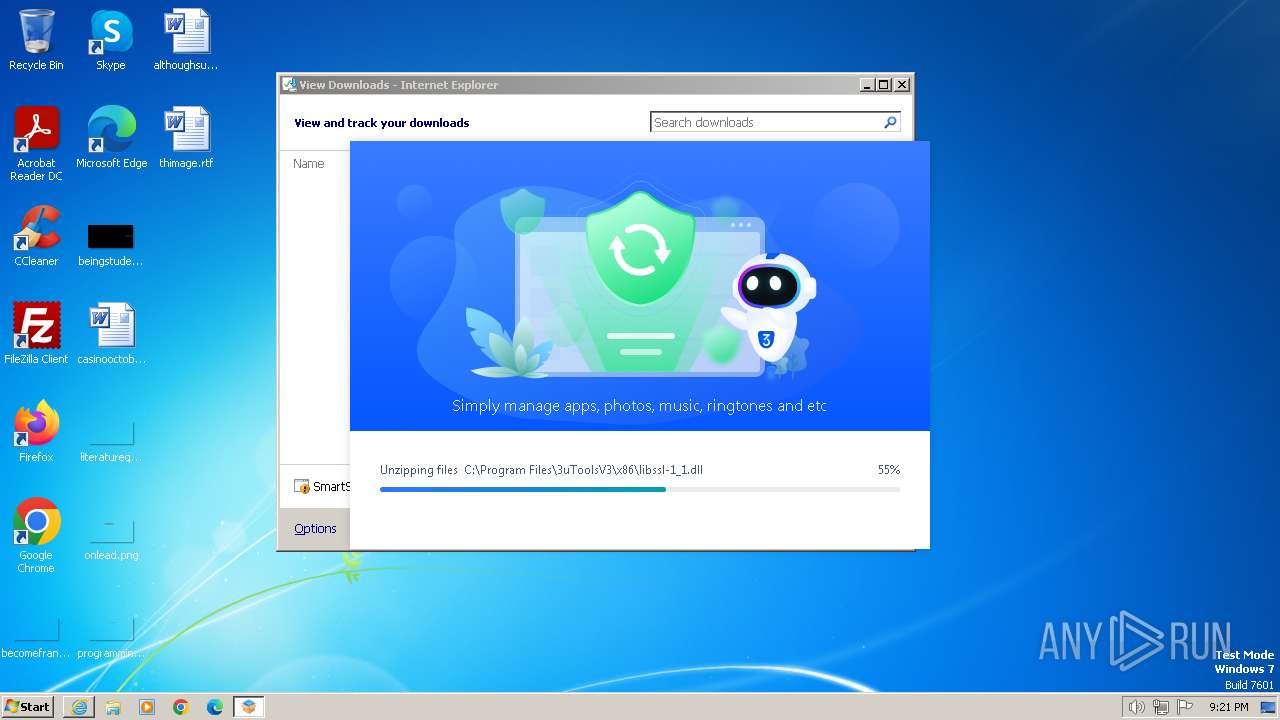
Task: Open the Options link in View Downloads
Action: coord(315,529)
